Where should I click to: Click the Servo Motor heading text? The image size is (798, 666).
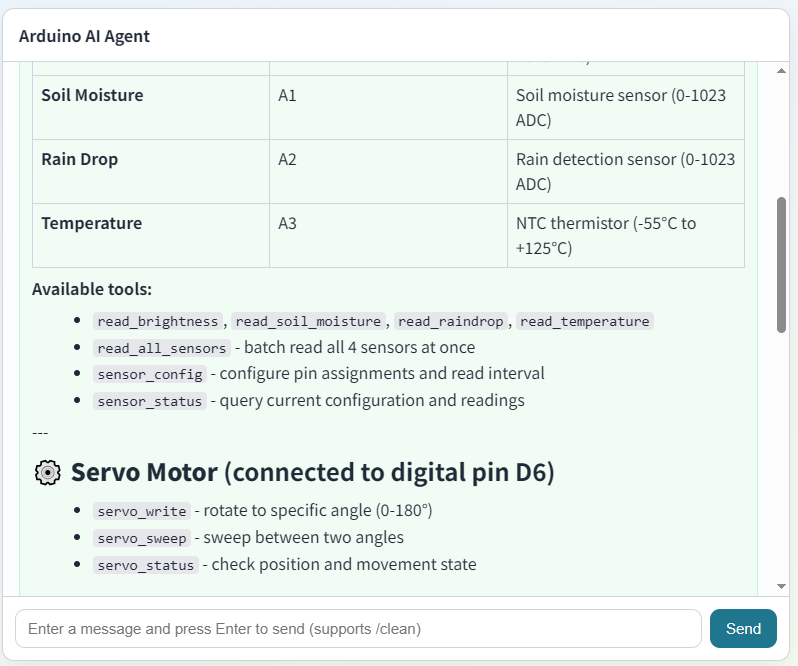coord(312,472)
